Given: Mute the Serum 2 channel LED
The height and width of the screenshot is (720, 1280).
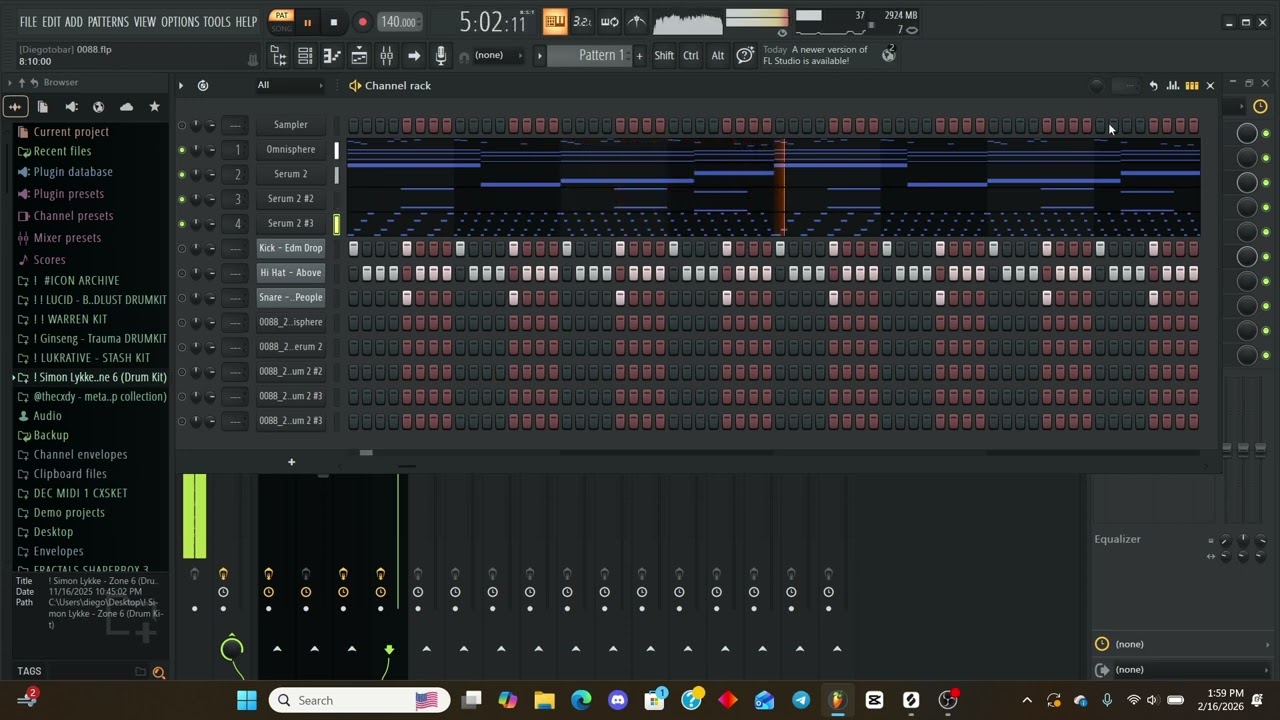Looking at the screenshot, I should pos(181,174).
